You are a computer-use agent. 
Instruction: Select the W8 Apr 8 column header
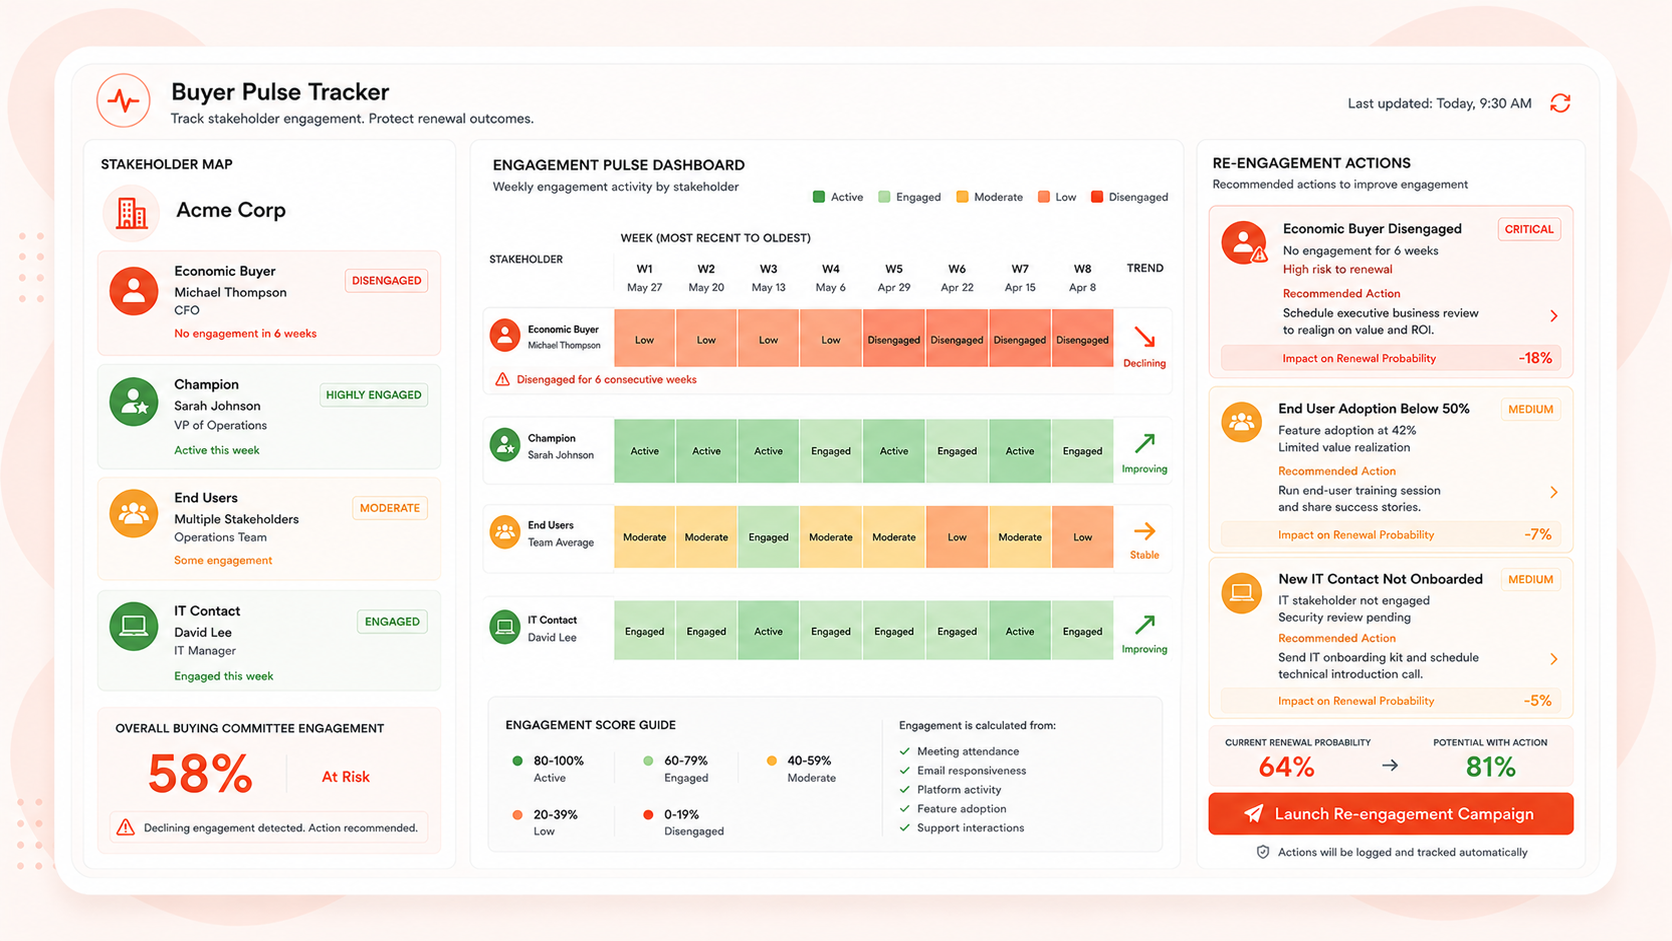coord(1082,278)
